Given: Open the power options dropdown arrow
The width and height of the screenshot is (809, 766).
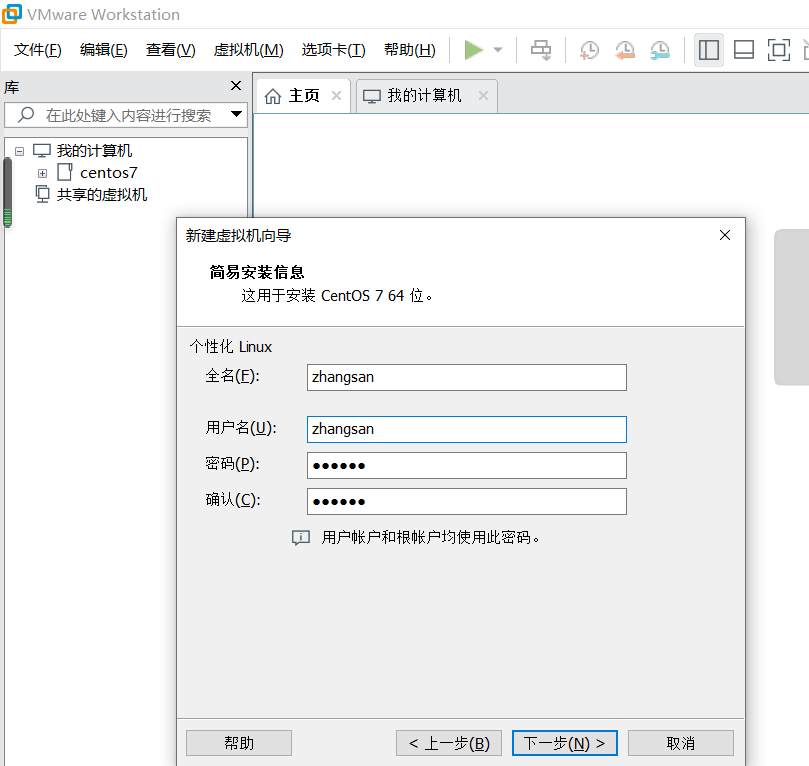Looking at the screenshot, I should tap(498, 50).
